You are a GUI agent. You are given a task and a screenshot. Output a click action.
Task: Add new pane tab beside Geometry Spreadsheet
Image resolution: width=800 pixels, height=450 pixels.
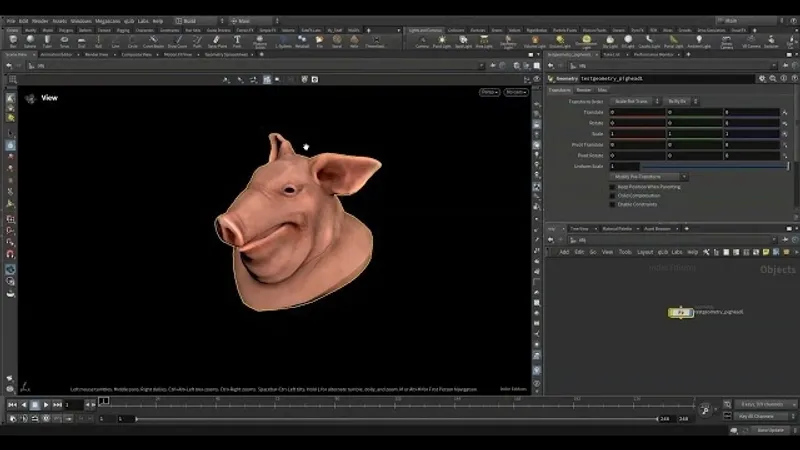point(262,55)
